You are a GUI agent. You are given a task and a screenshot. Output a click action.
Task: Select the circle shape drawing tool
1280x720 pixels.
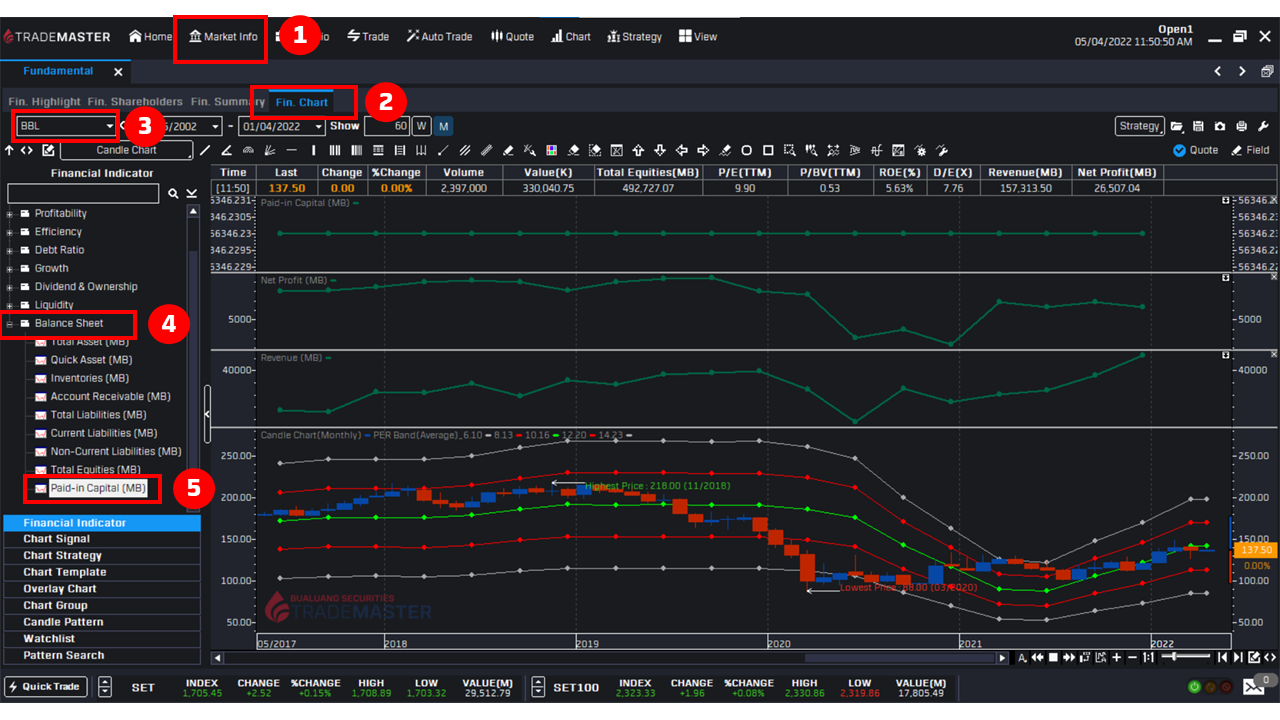746,151
